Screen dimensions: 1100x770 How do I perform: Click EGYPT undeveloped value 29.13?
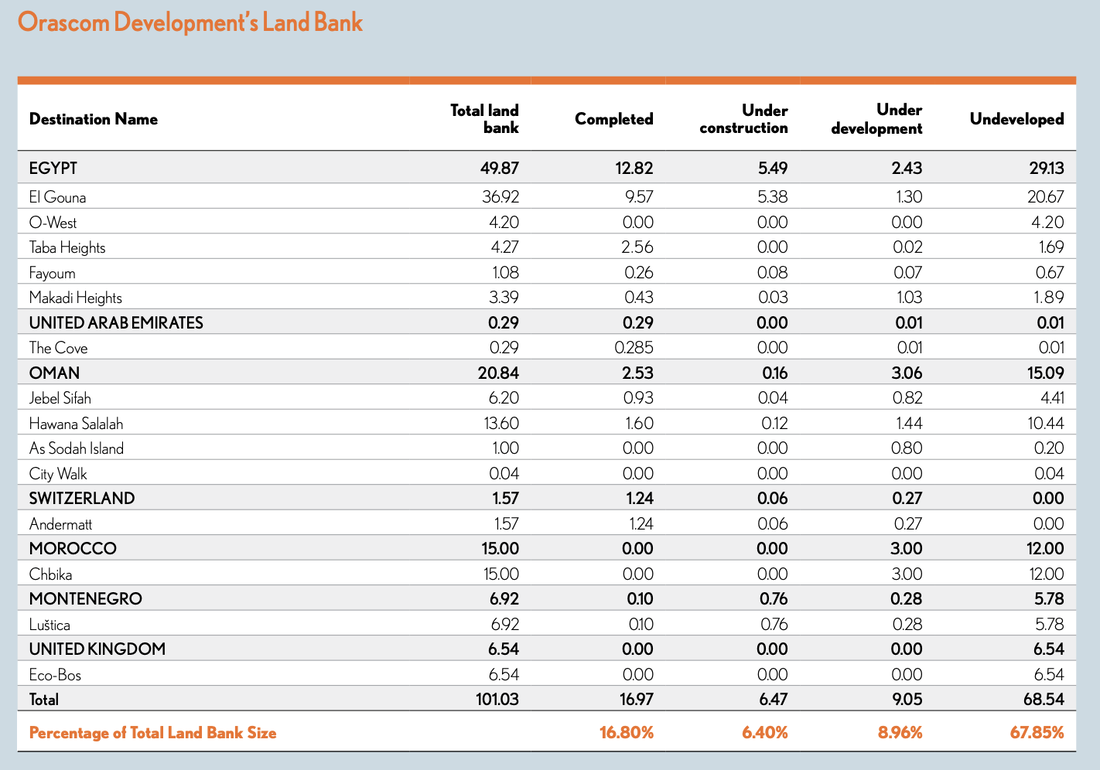click(x=1047, y=168)
